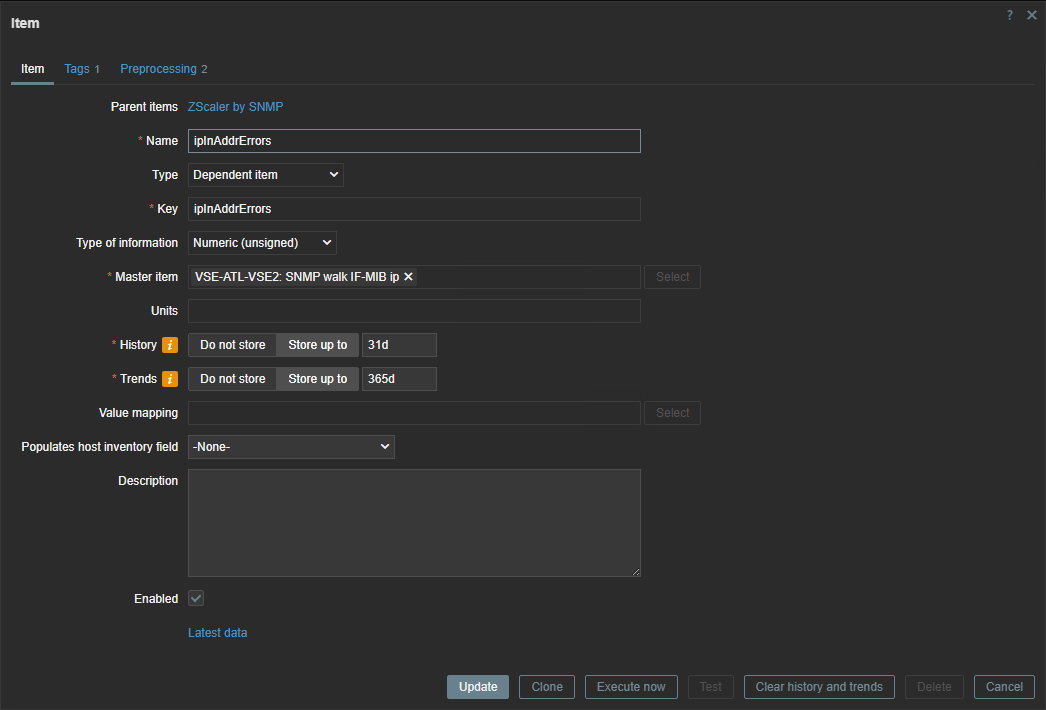Open Populates host inventory field dropdown

tap(291, 447)
